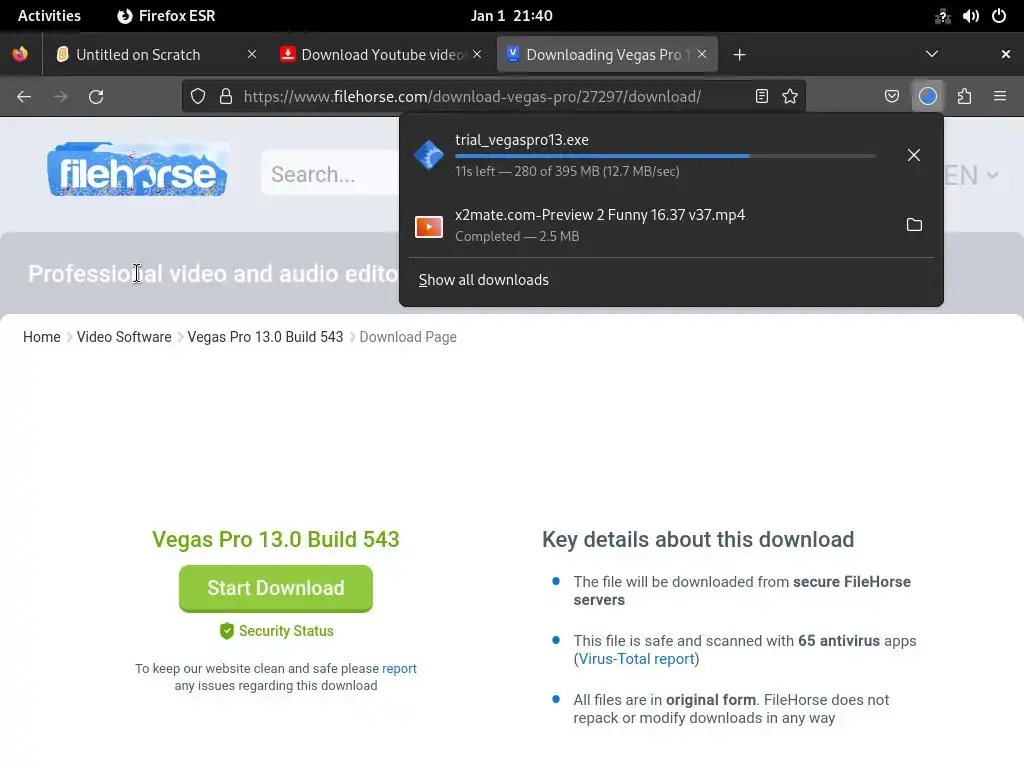
Task: Click the forward navigation arrow
Action: click(60, 97)
